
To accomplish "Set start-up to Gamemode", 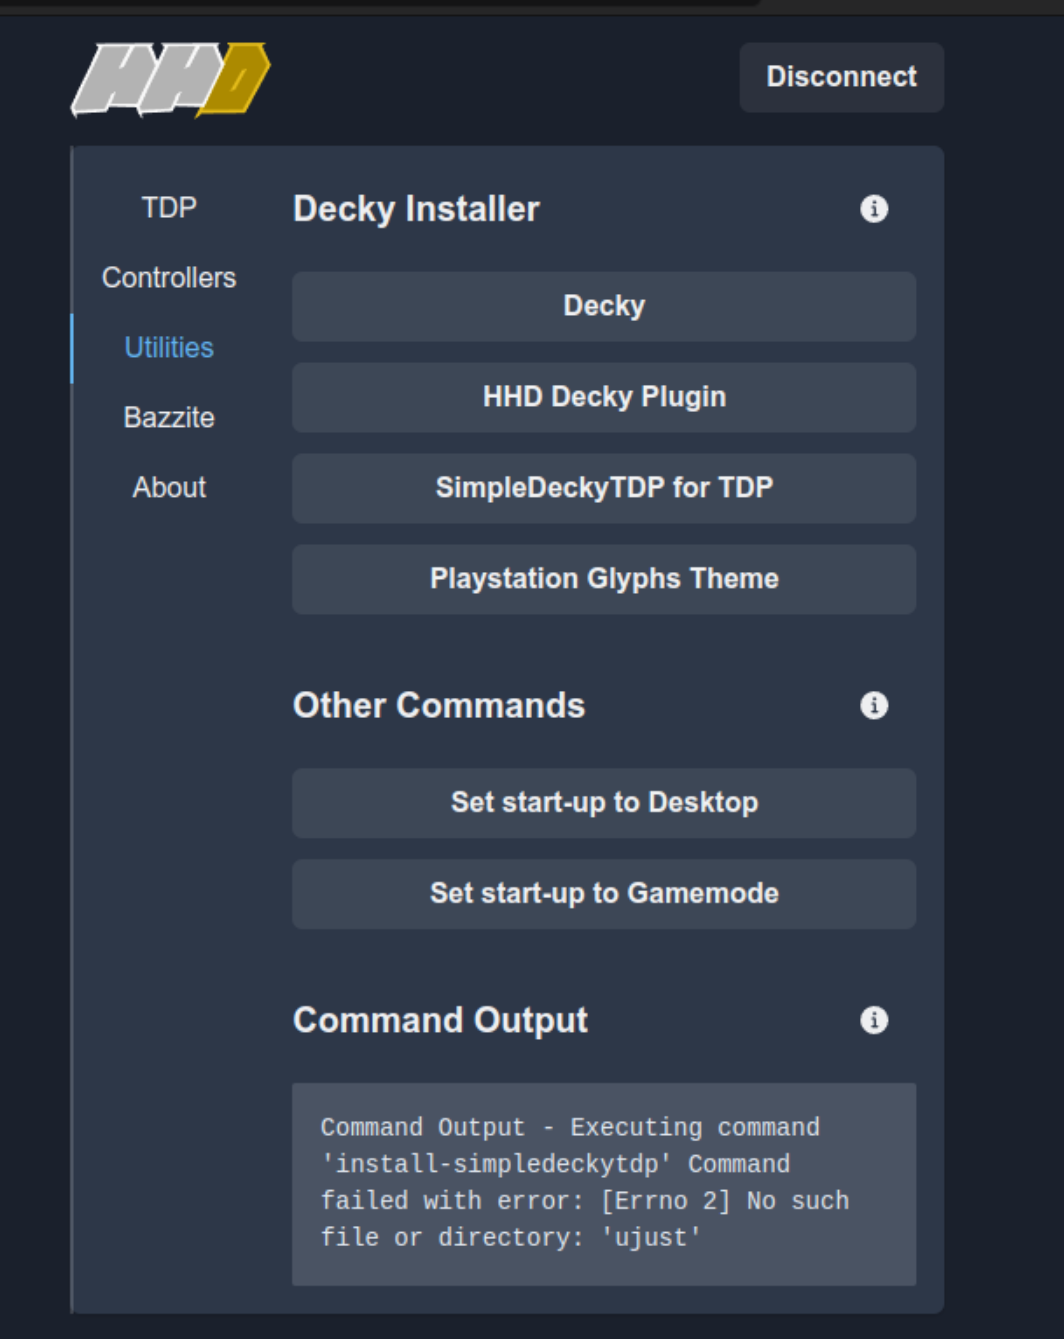I will 603,894.
